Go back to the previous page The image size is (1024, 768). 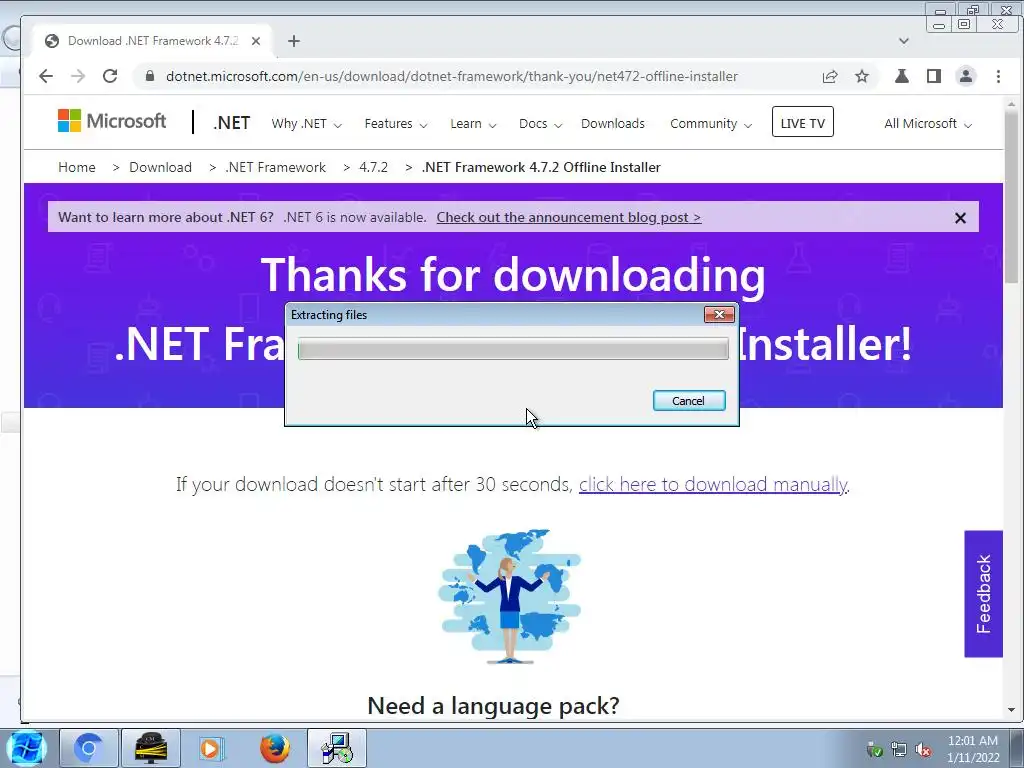tap(46, 76)
